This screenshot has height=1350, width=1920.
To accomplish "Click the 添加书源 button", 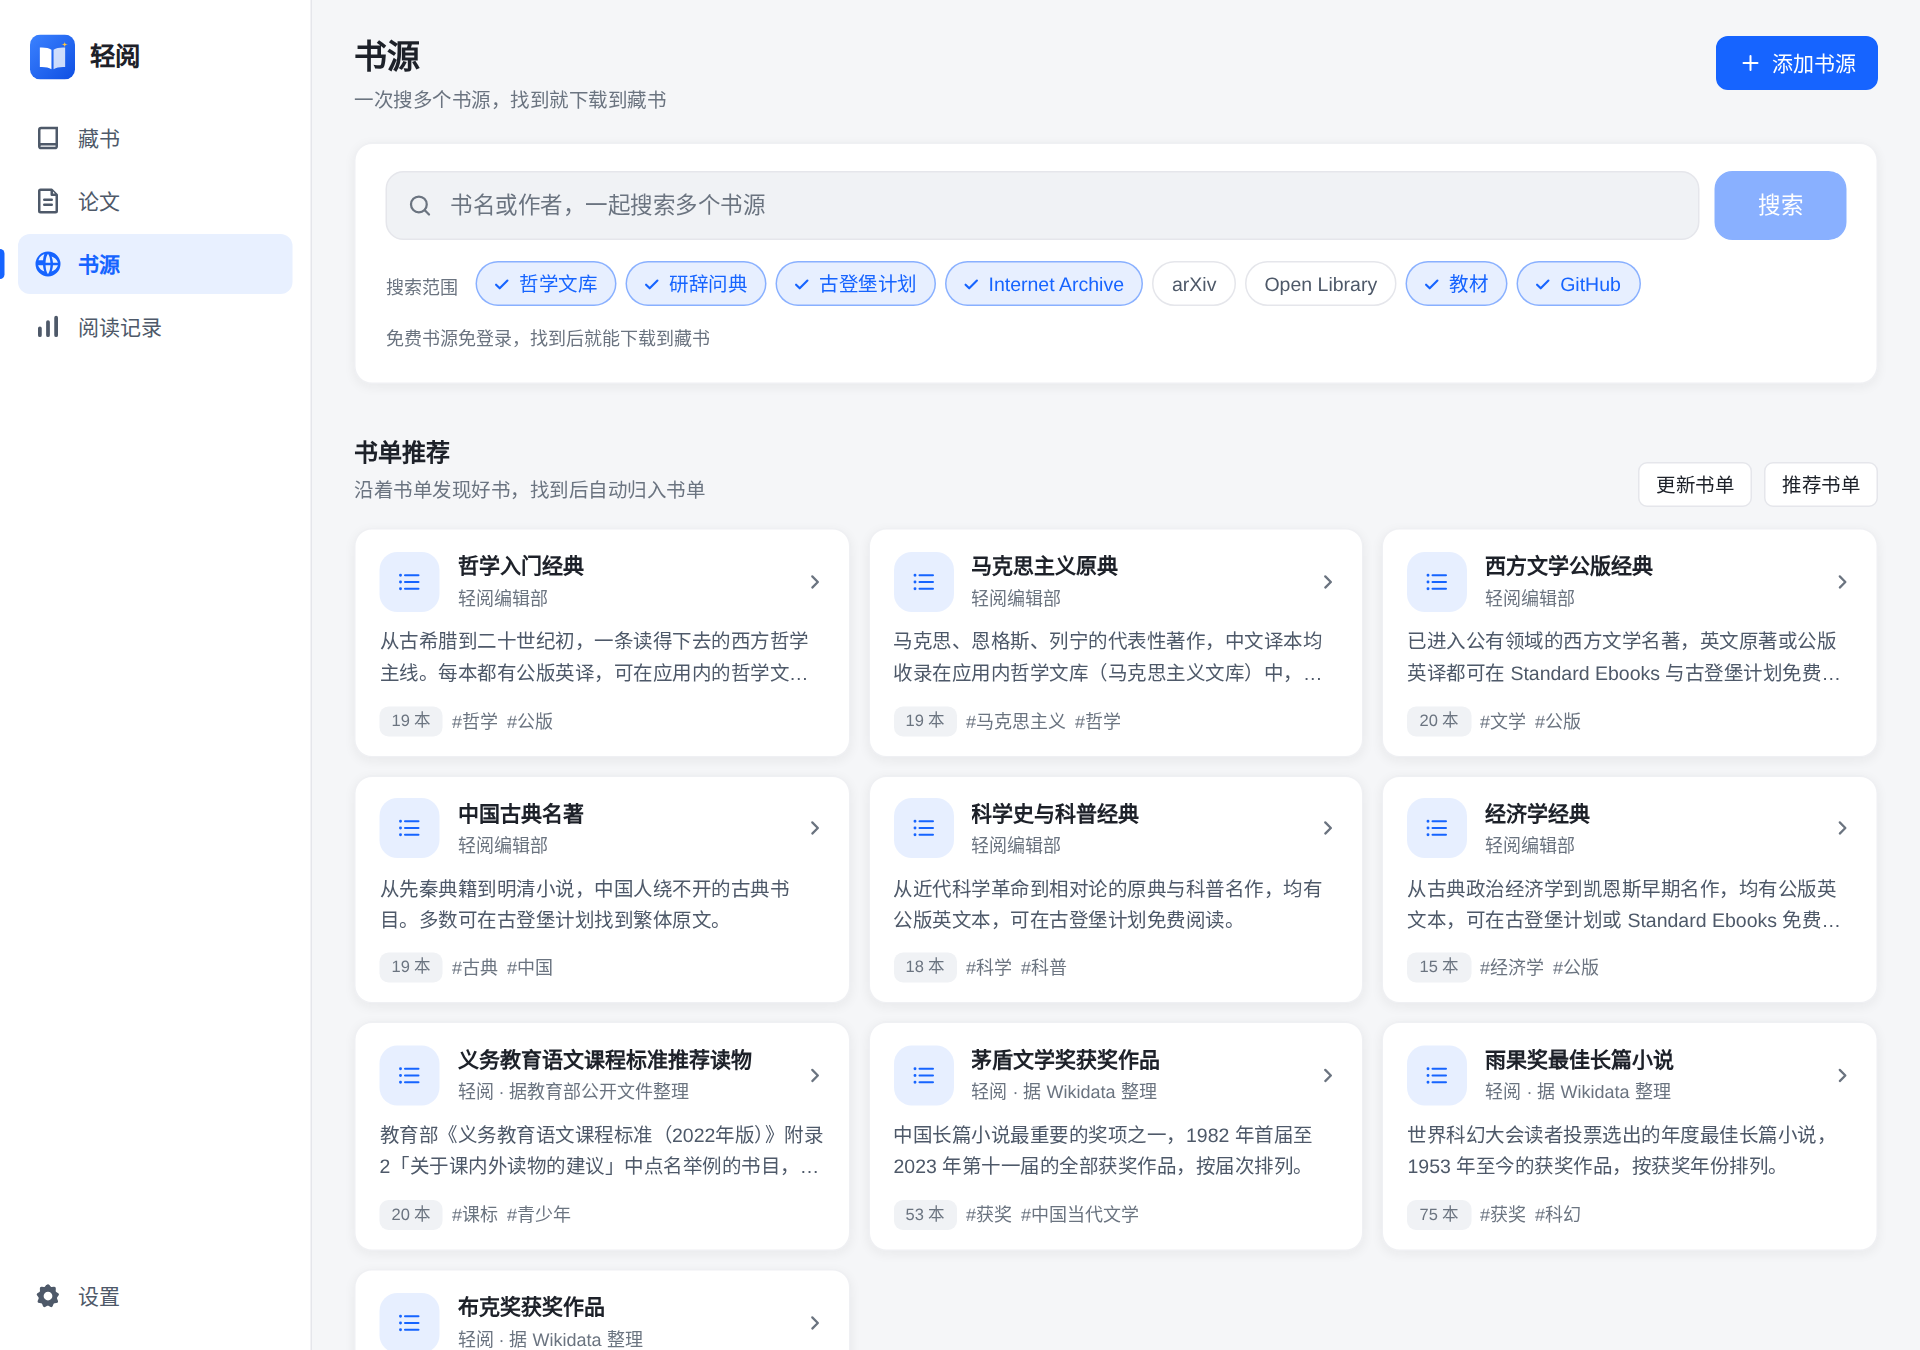I will (x=1796, y=63).
